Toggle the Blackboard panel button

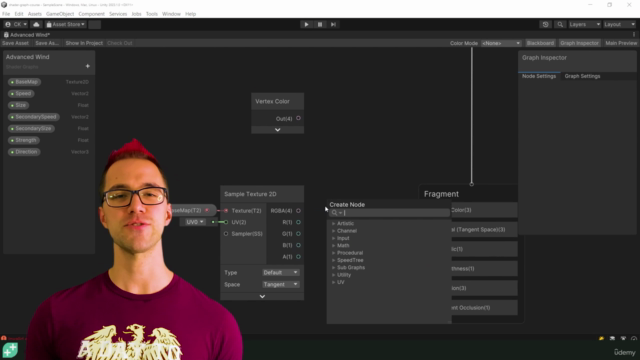click(x=540, y=43)
